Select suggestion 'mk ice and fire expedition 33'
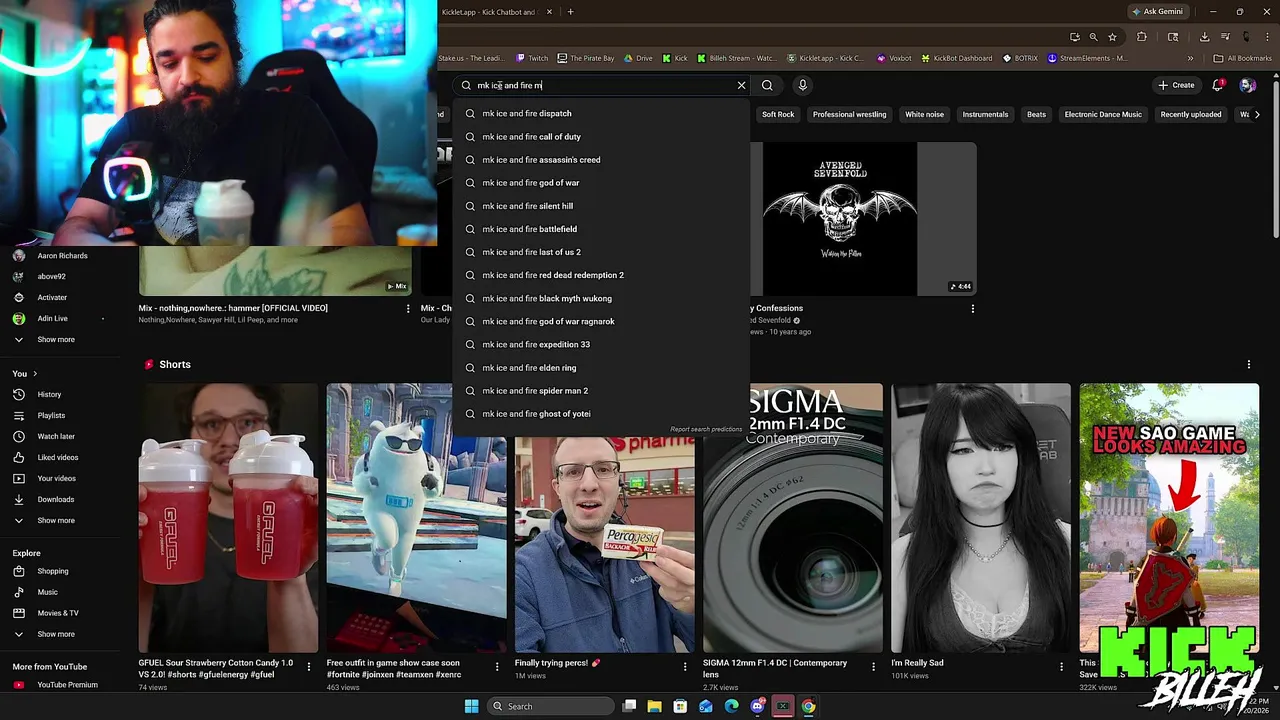The width and height of the screenshot is (1280, 720). coord(601,344)
